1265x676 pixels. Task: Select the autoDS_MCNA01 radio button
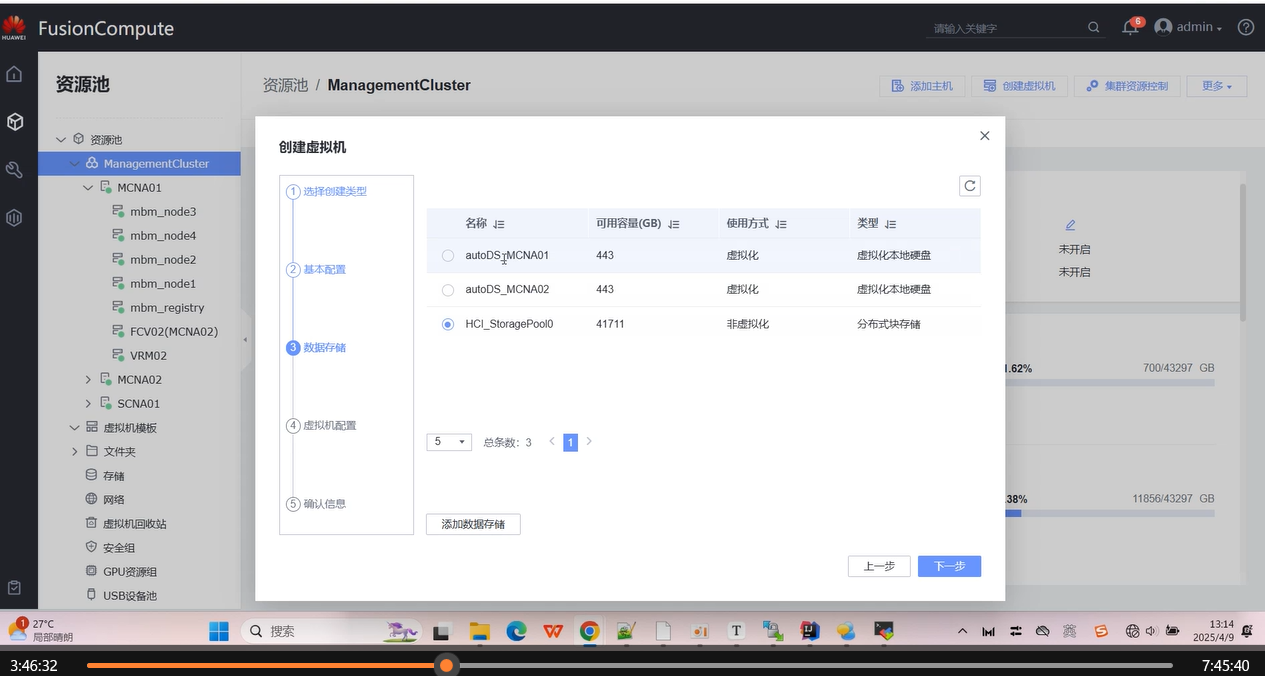[x=448, y=256]
